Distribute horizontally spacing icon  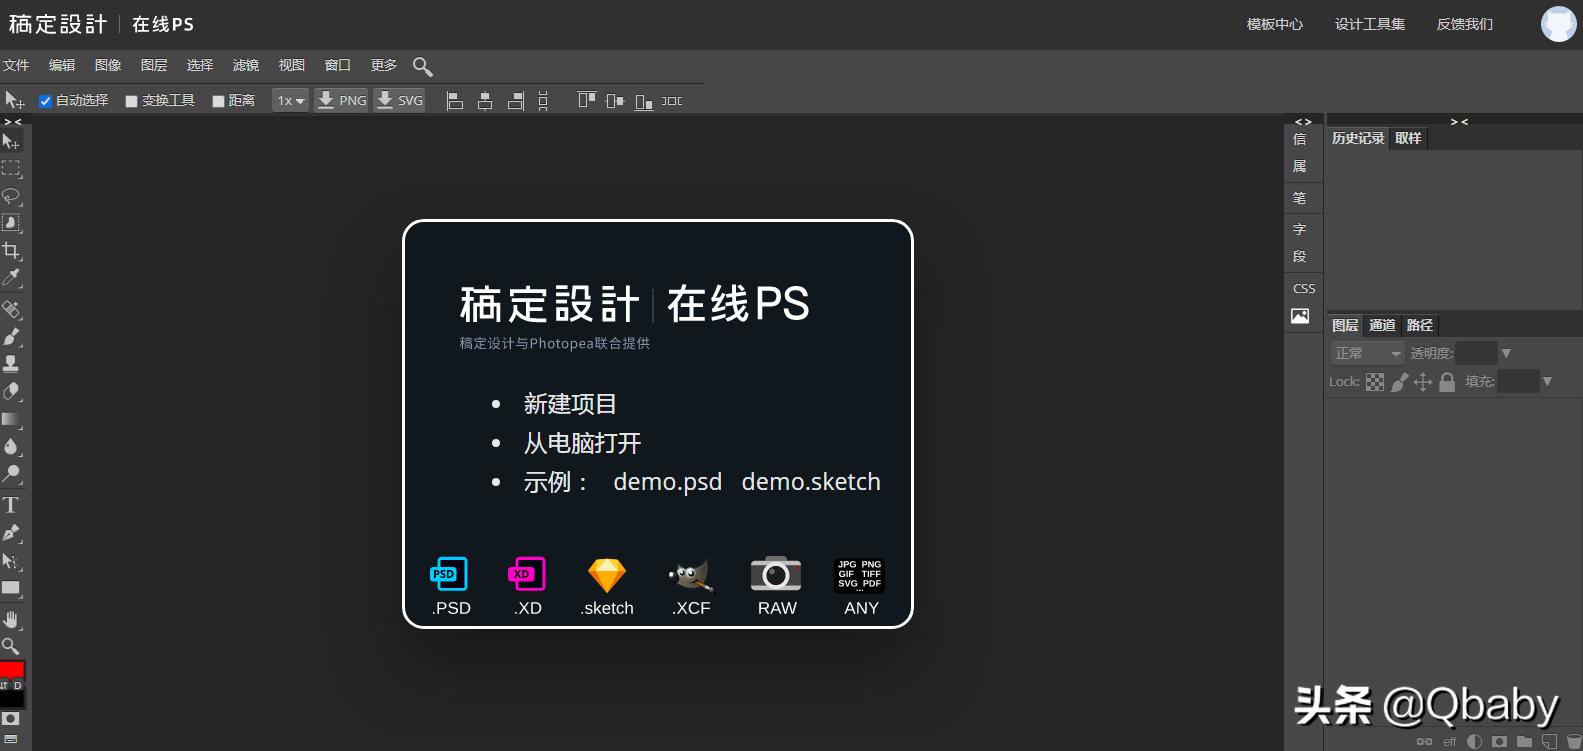[x=672, y=101]
